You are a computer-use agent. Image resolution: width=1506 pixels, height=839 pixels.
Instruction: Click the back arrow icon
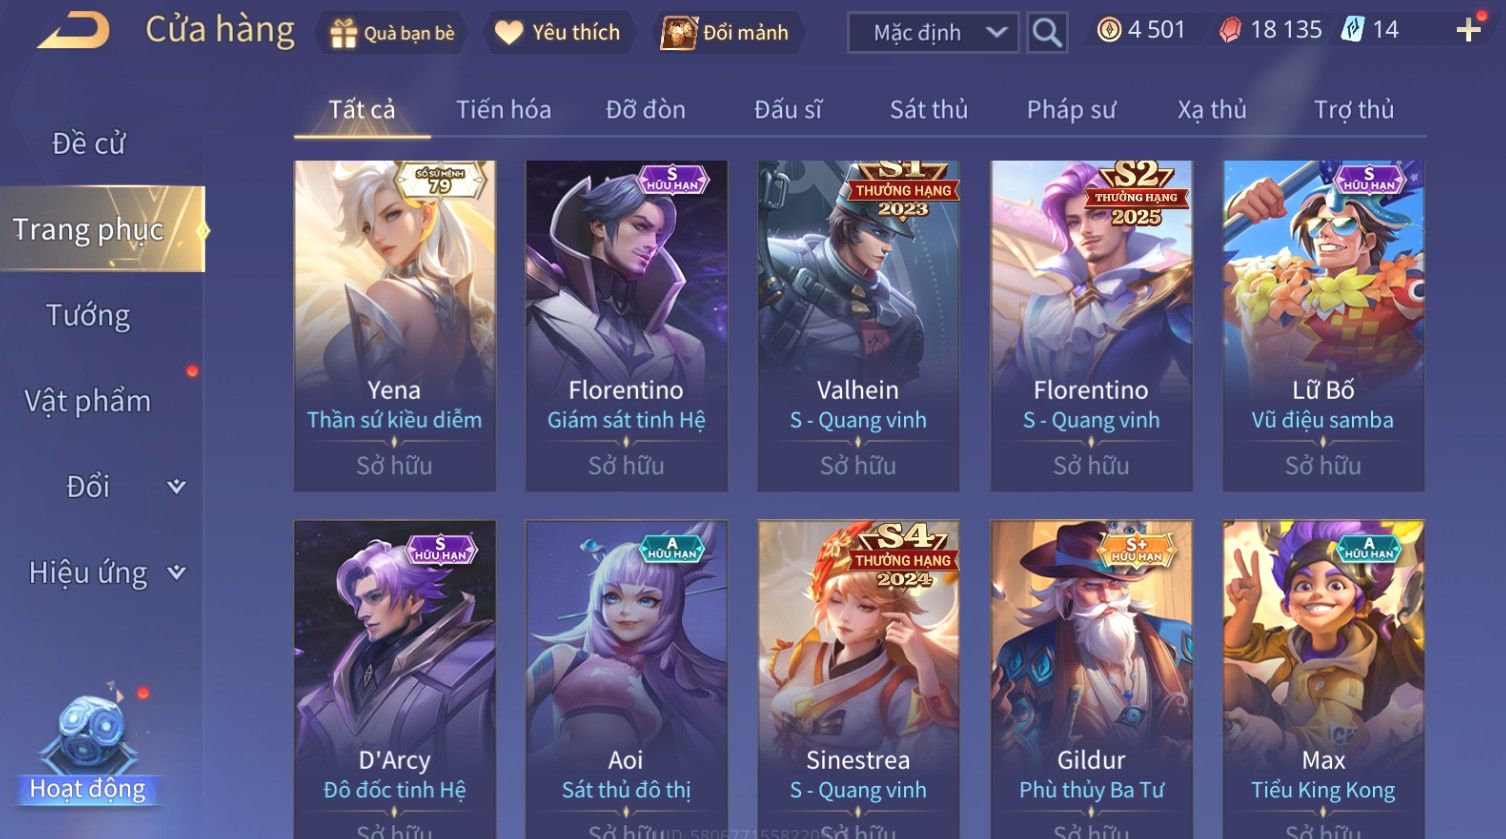coord(73,31)
